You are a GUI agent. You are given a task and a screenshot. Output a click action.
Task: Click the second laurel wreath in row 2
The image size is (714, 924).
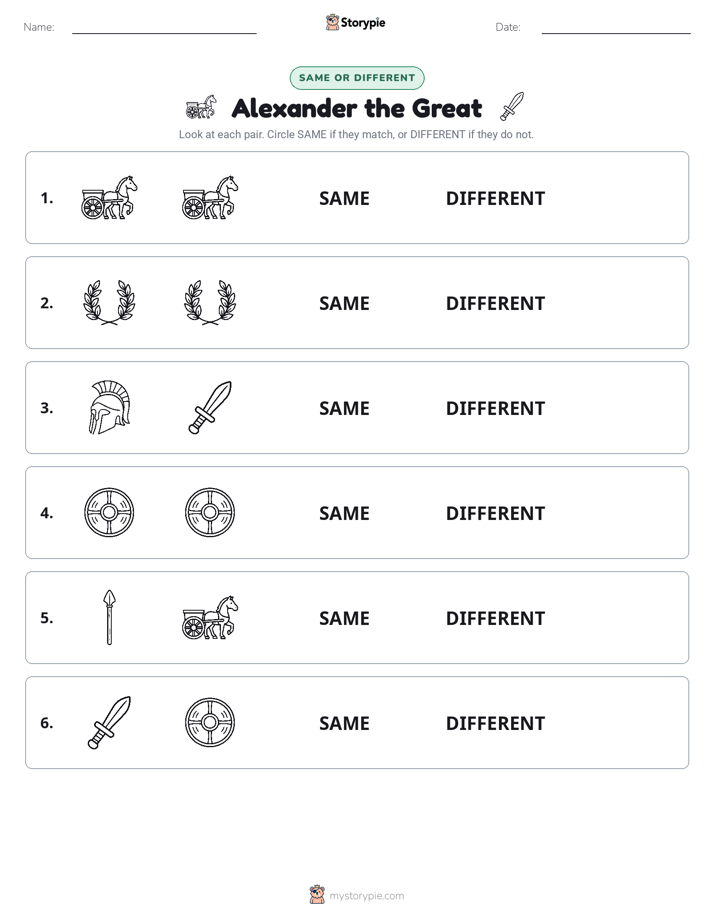(x=210, y=302)
